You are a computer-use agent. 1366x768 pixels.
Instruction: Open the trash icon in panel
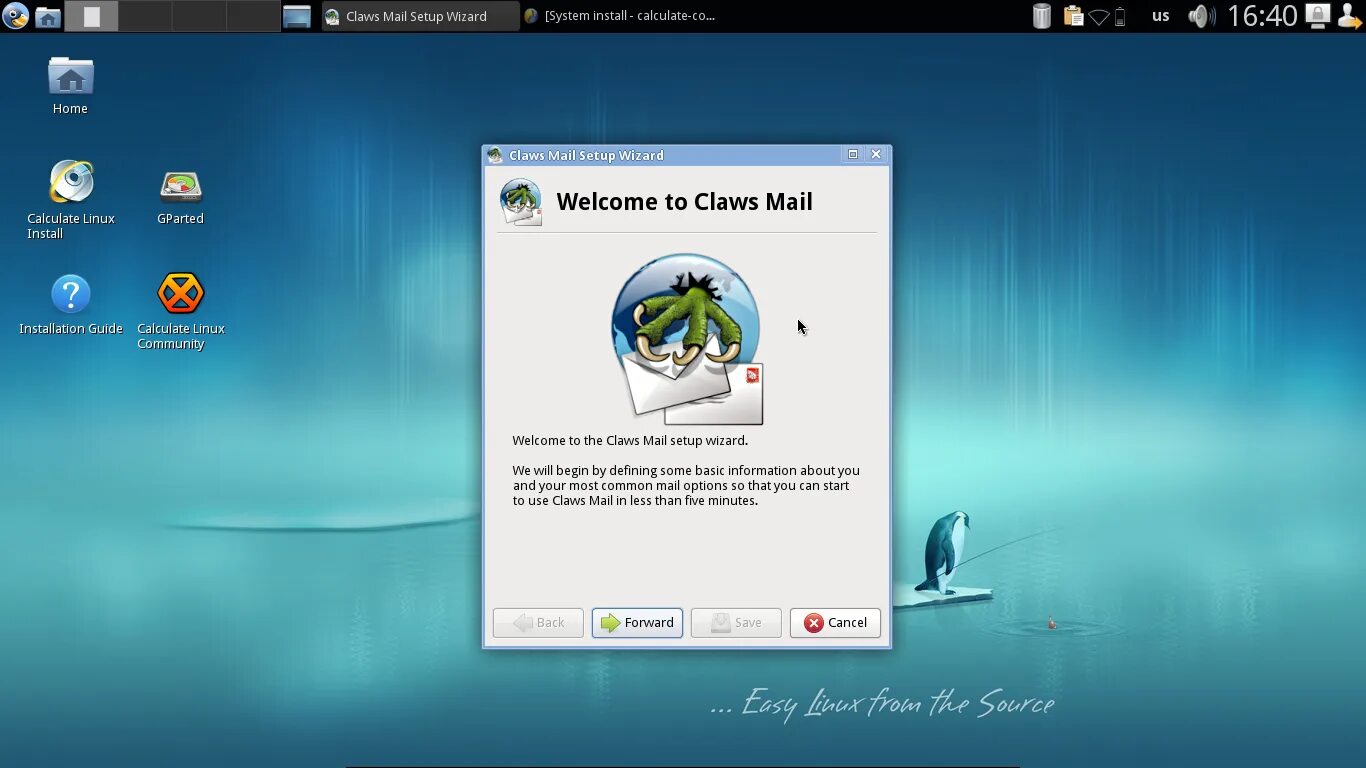1042,16
